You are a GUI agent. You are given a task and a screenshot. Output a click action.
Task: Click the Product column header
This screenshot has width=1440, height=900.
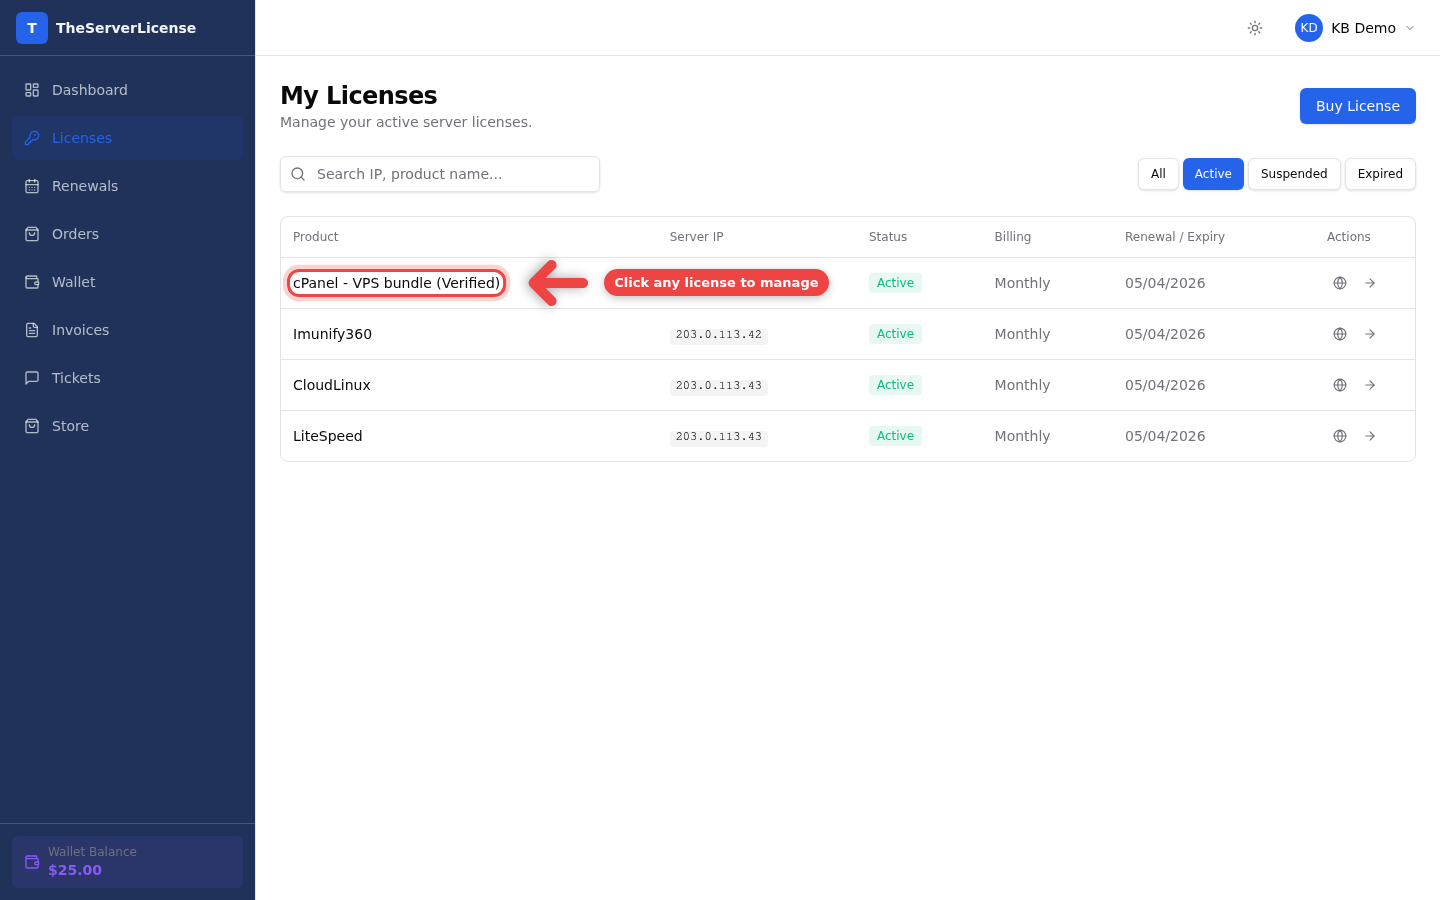point(316,237)
